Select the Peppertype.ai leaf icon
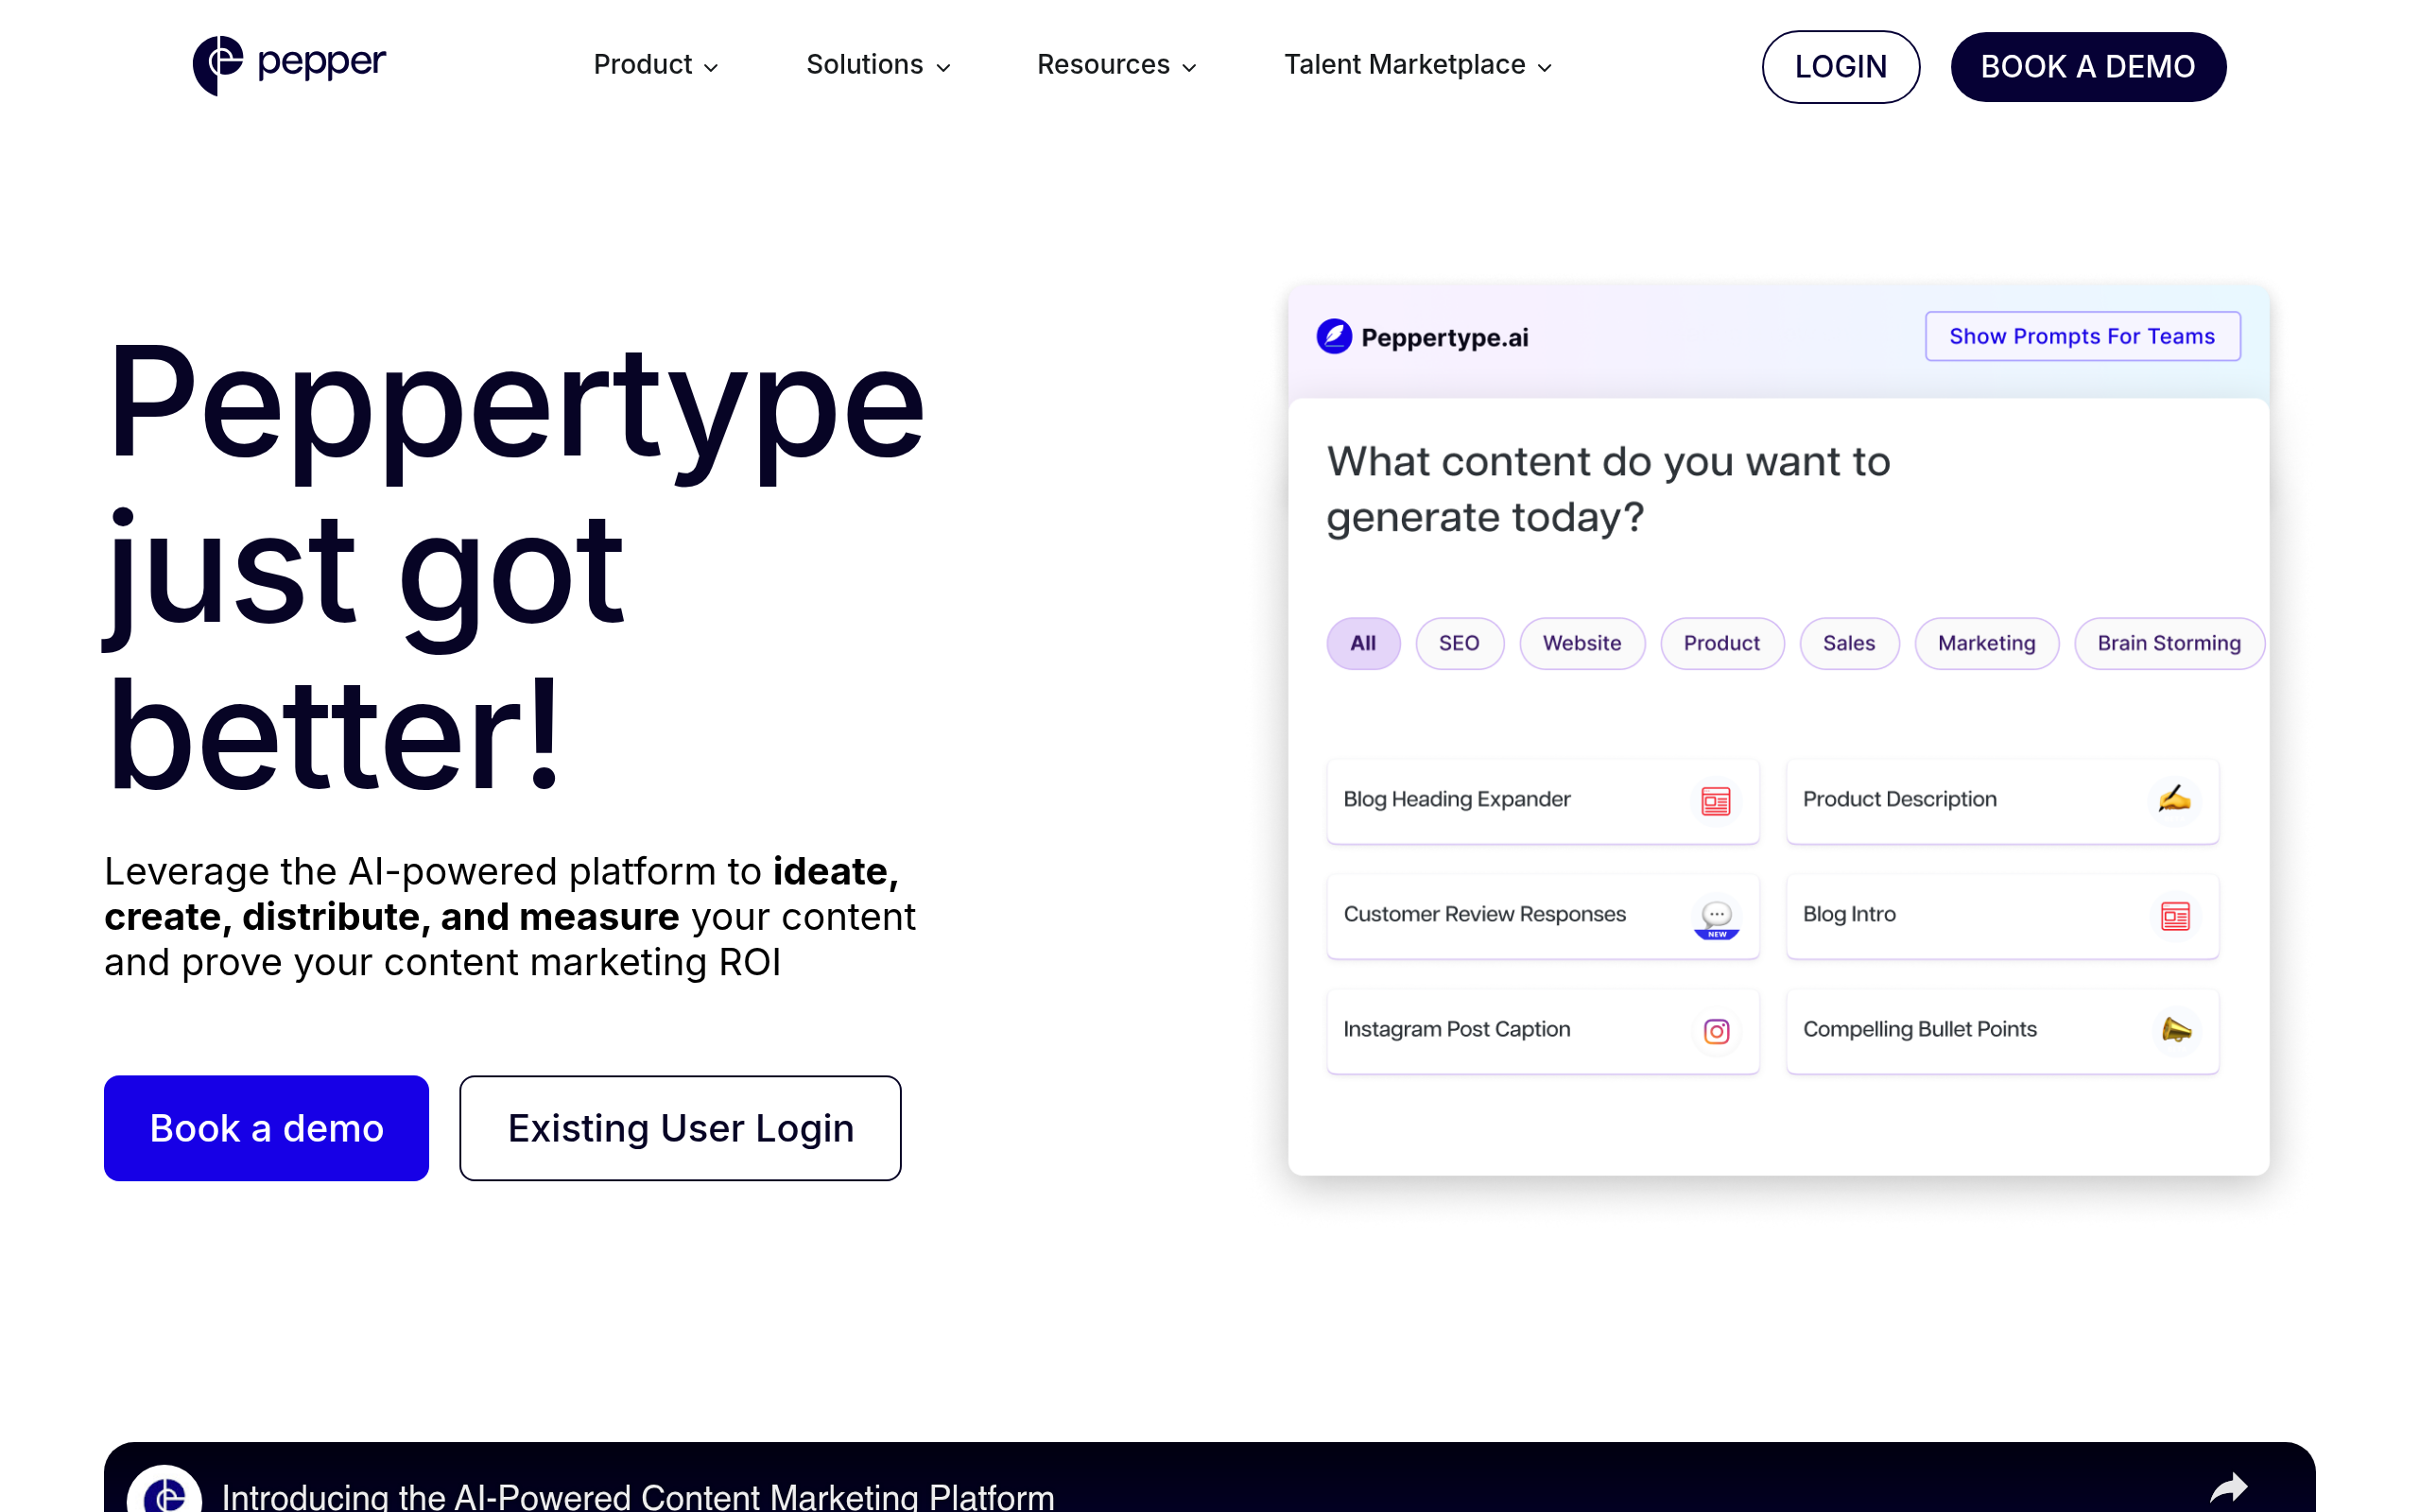 pyautogui.click(x=1334, y=336)
